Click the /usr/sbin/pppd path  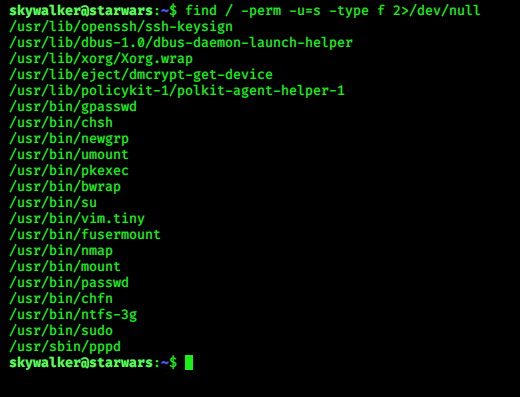click(x=65, y=347)
